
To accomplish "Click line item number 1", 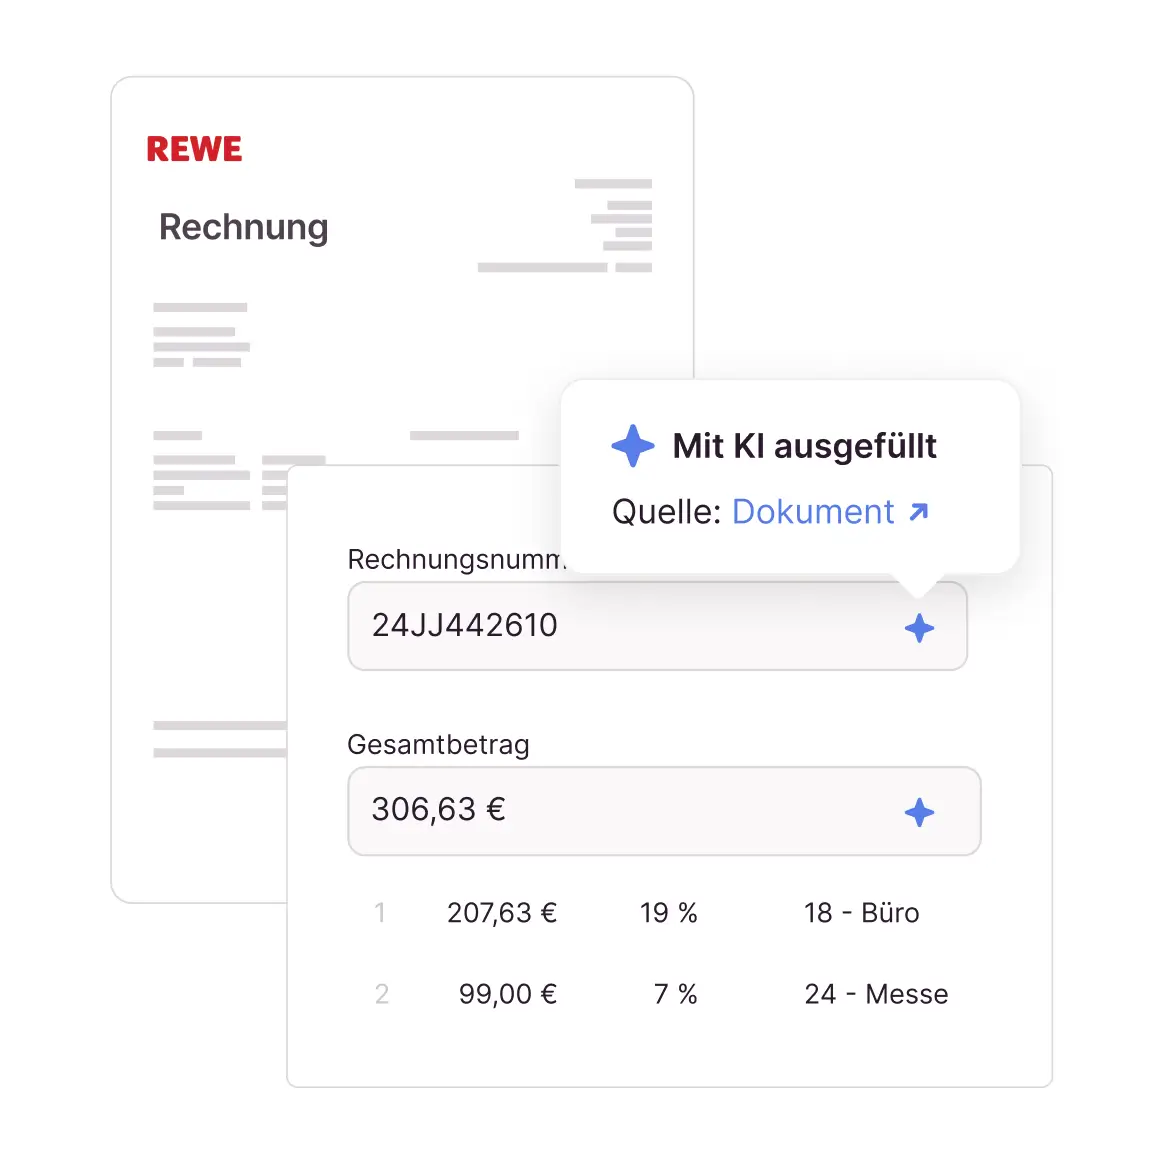I will [x=380, y=913].
